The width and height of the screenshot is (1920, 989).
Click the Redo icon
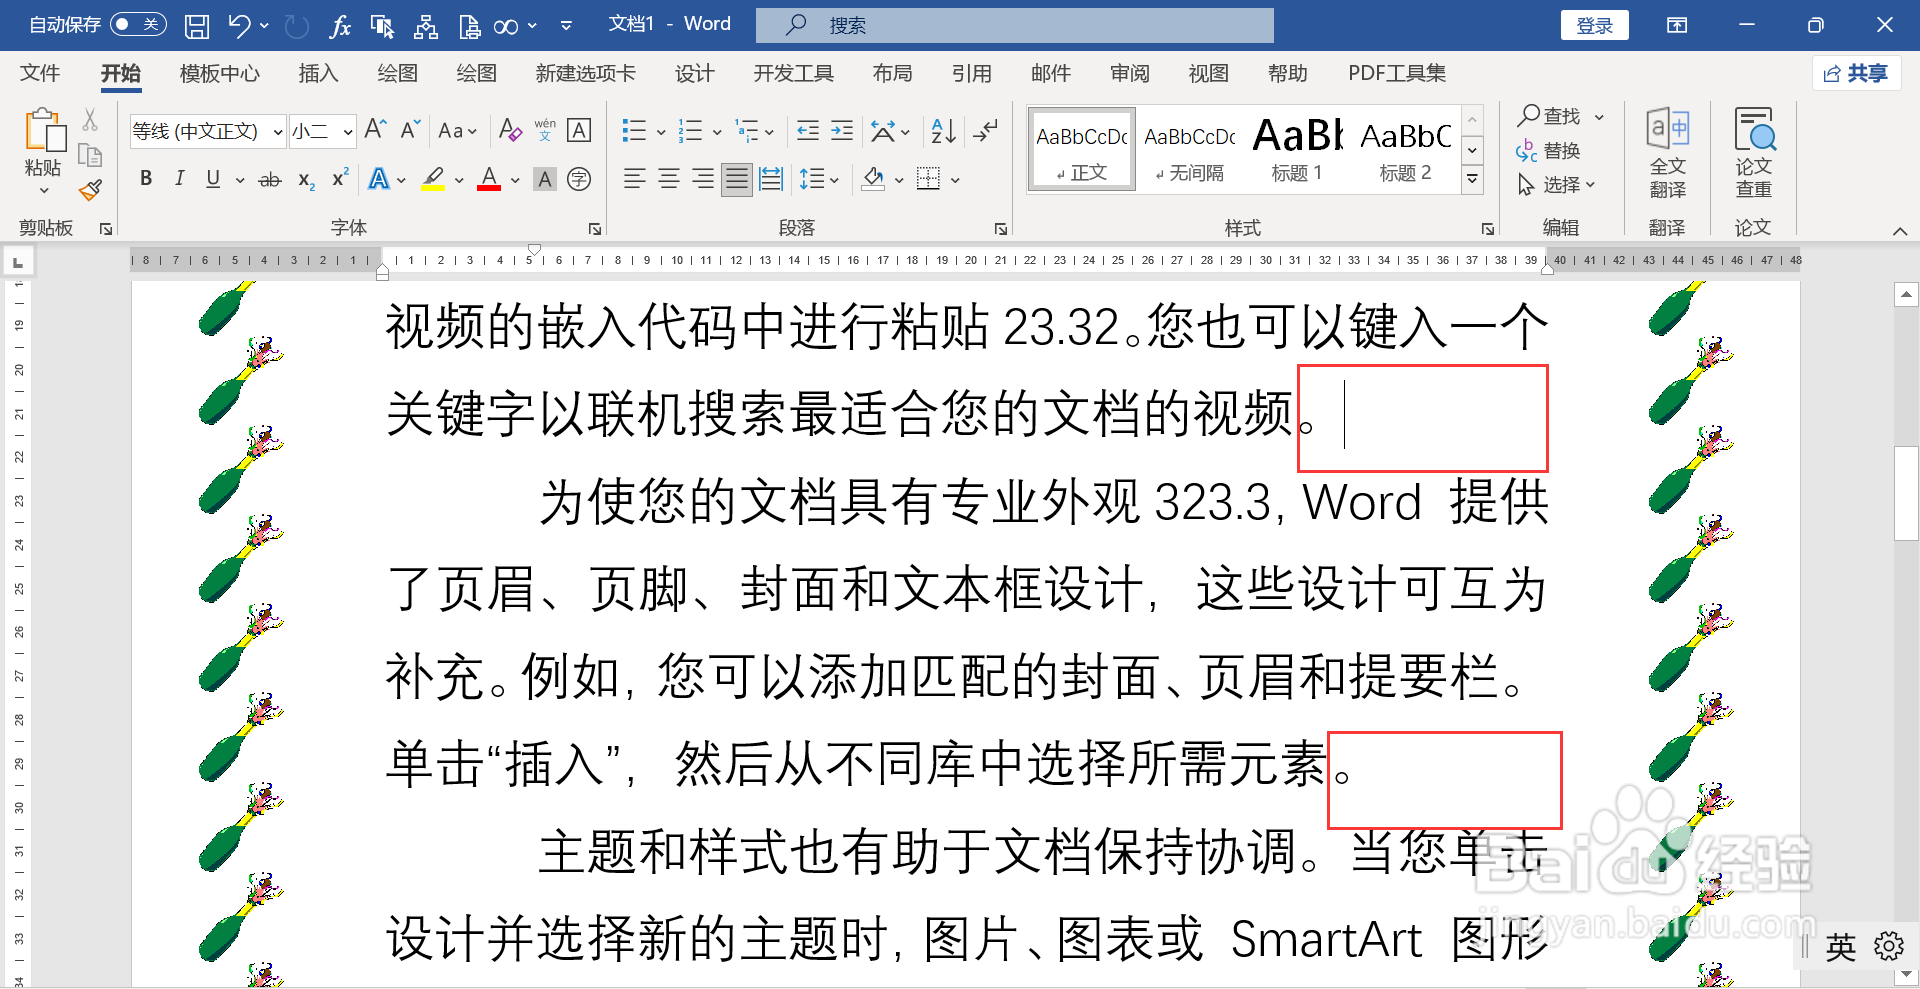click(x=297, y=26)
